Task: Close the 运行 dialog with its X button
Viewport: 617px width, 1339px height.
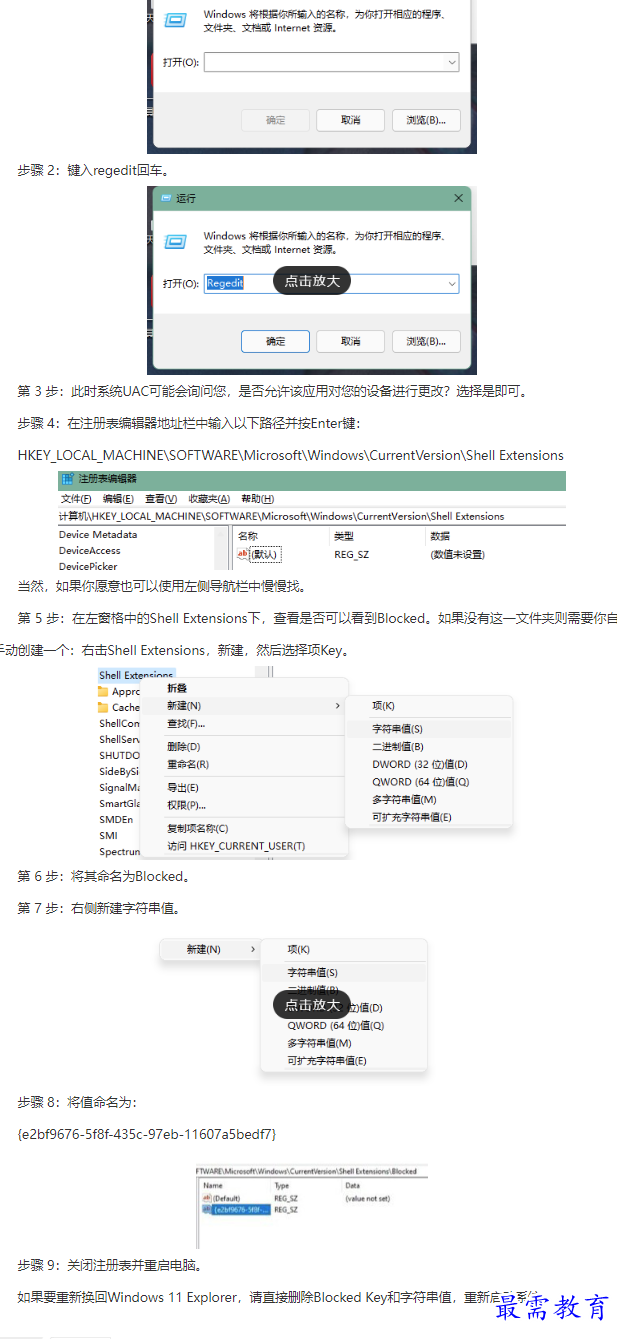Action: click(458, 198)
